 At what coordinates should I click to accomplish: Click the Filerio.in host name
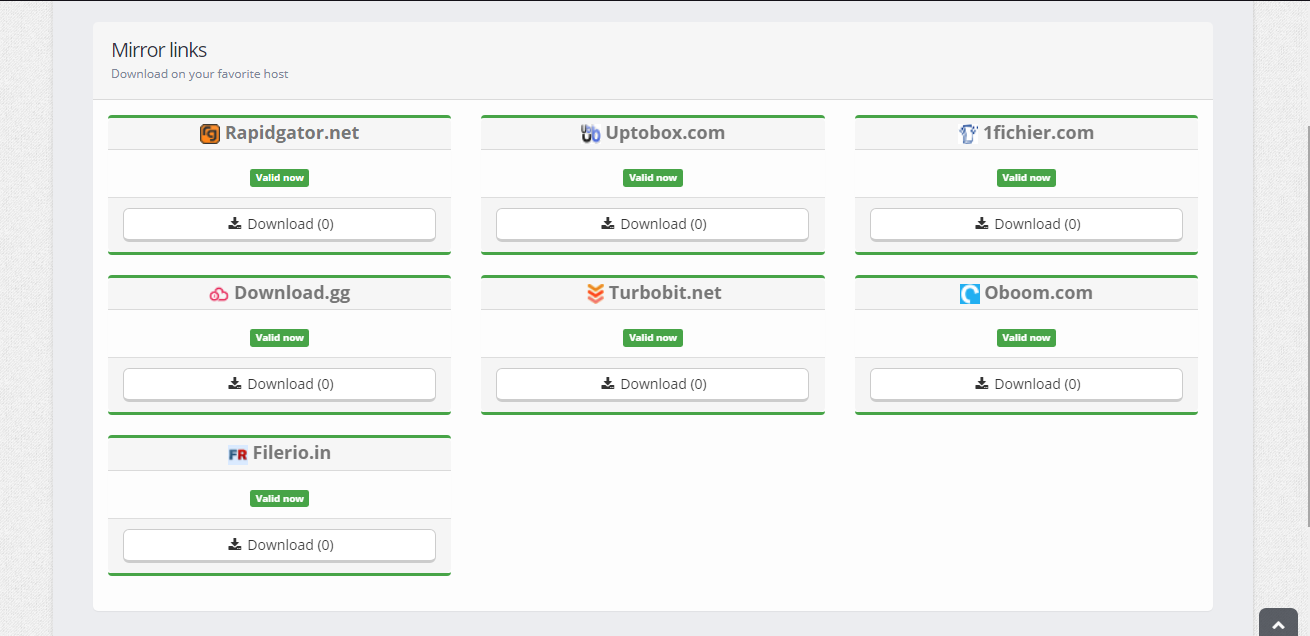pyautogui.click(x=291, y=453)
